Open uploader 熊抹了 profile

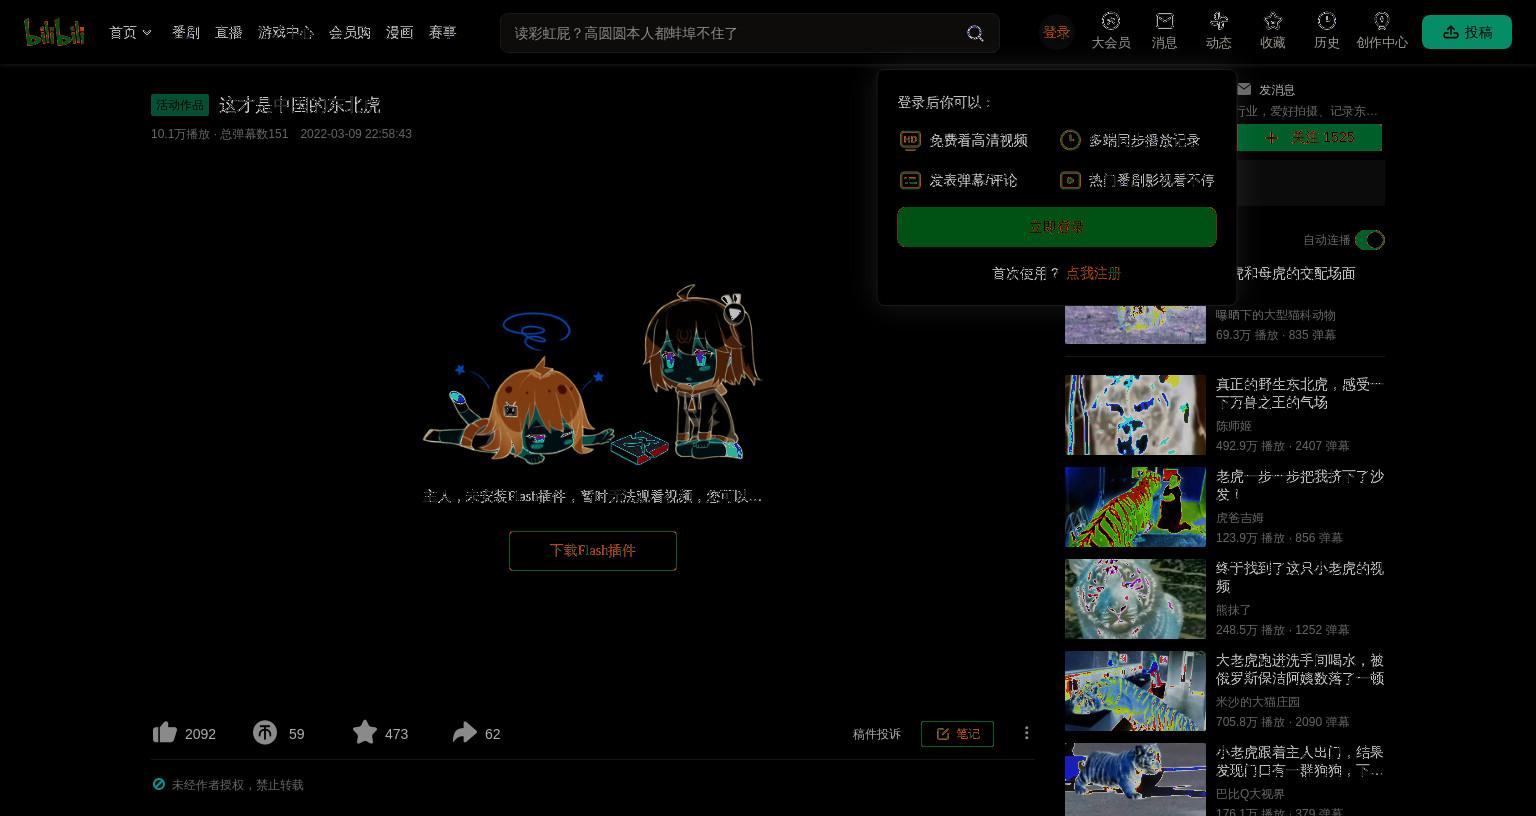coord(1234,610)
